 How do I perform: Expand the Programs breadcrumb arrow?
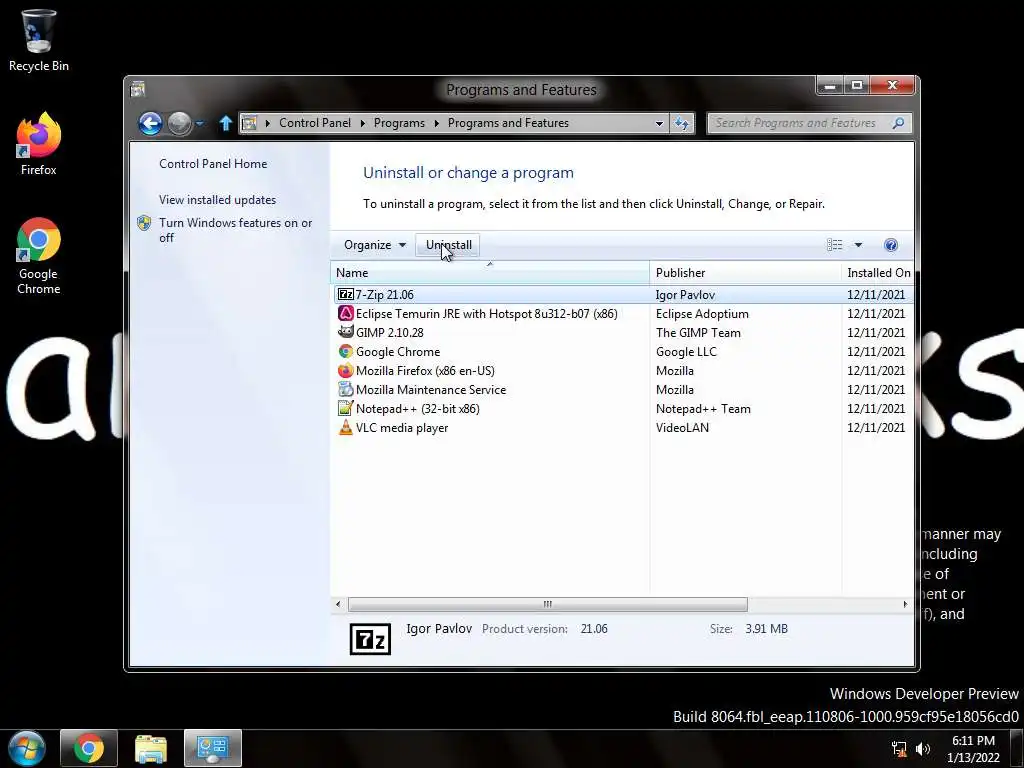(x=436, y=123)
